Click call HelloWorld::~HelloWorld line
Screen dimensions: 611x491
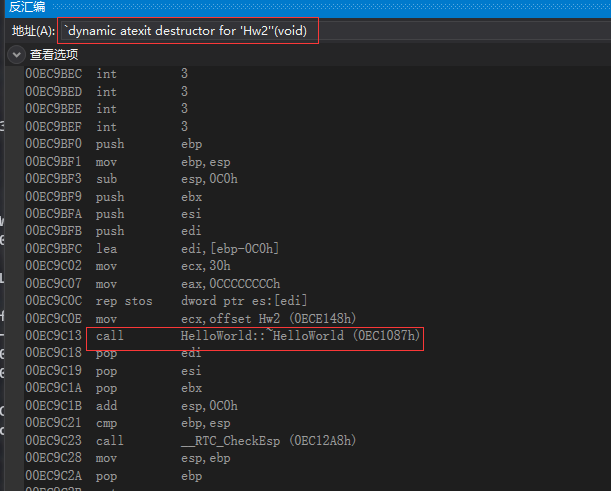pyautogui.click(x=223, y=336)
